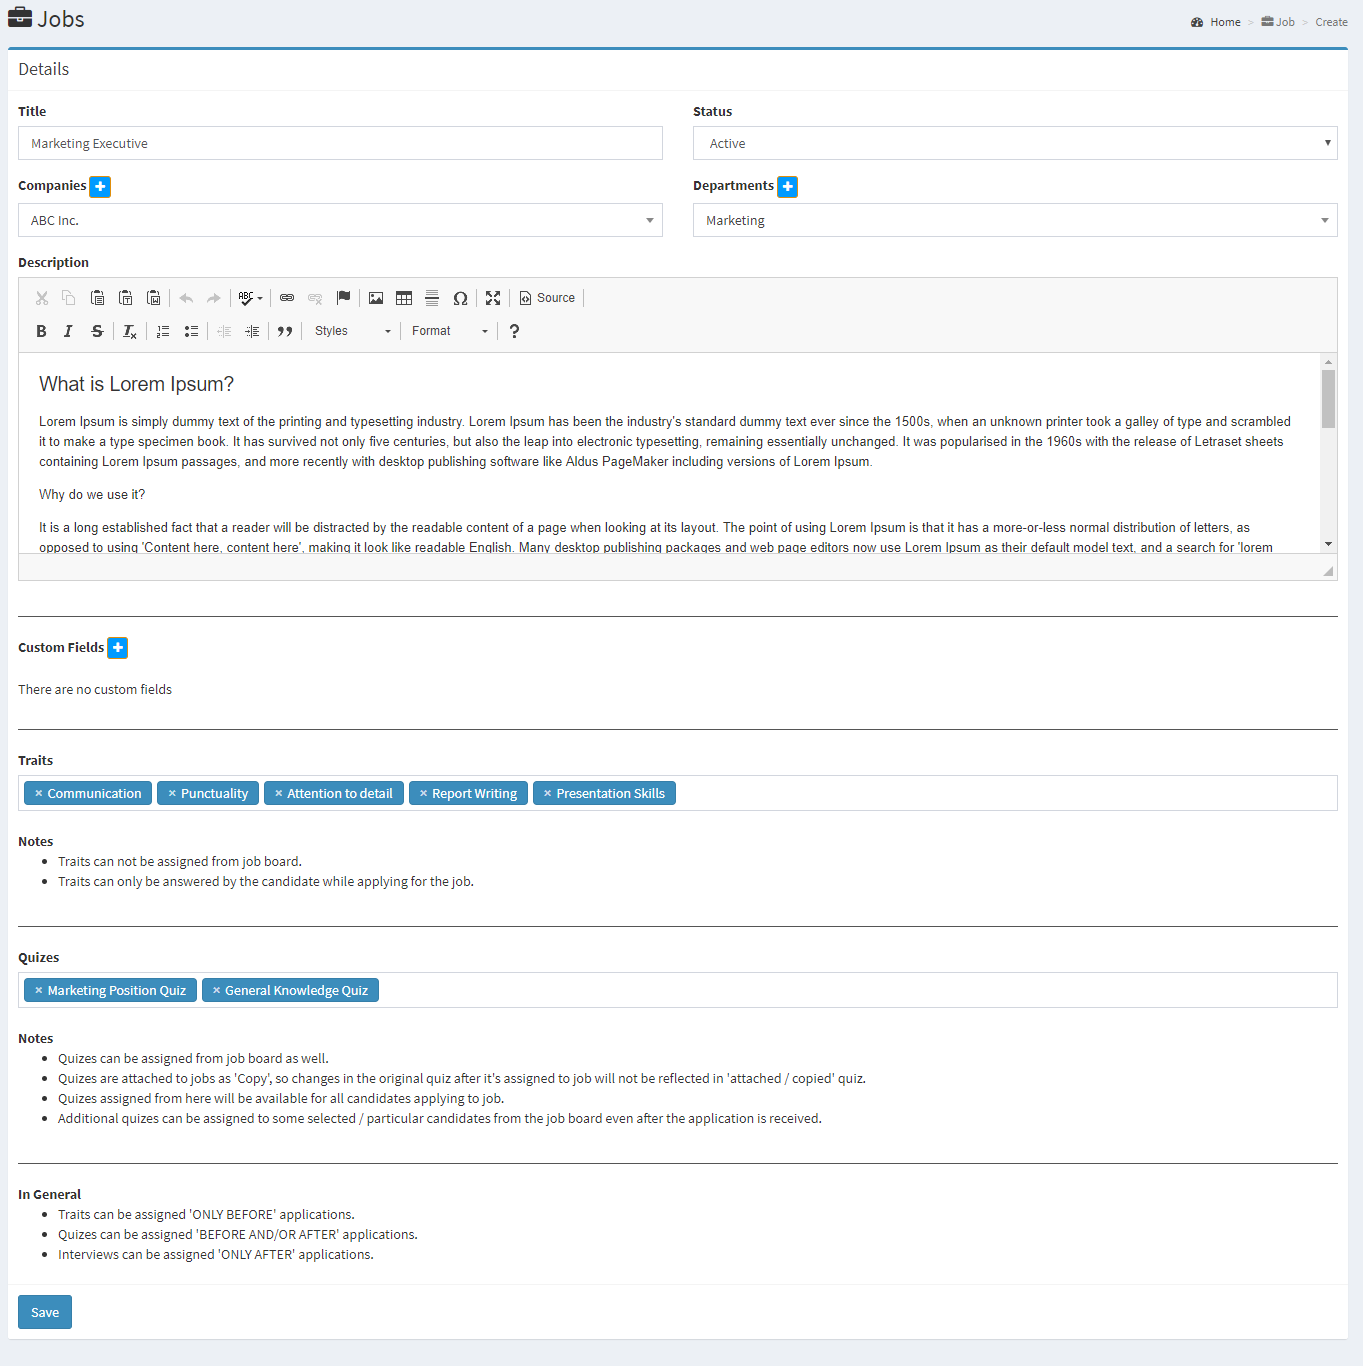Open the Companies dropdown showing ABC Inc.

pos(340,220)
